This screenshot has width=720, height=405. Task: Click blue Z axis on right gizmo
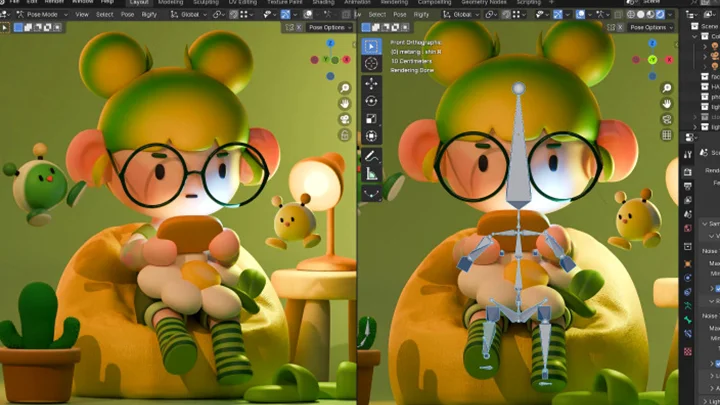coord(652,43)
